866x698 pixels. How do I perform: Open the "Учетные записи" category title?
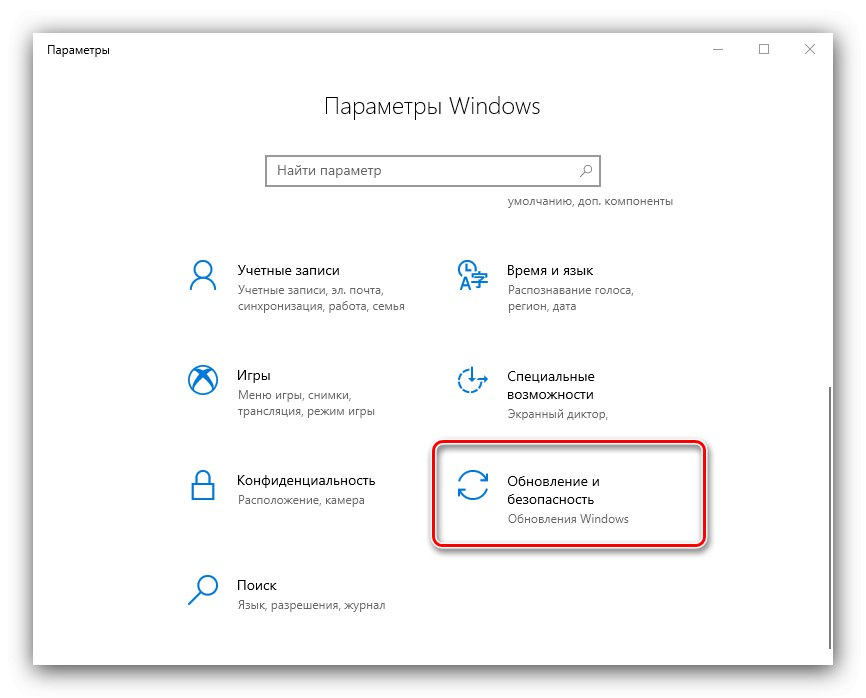pos(288,271)
